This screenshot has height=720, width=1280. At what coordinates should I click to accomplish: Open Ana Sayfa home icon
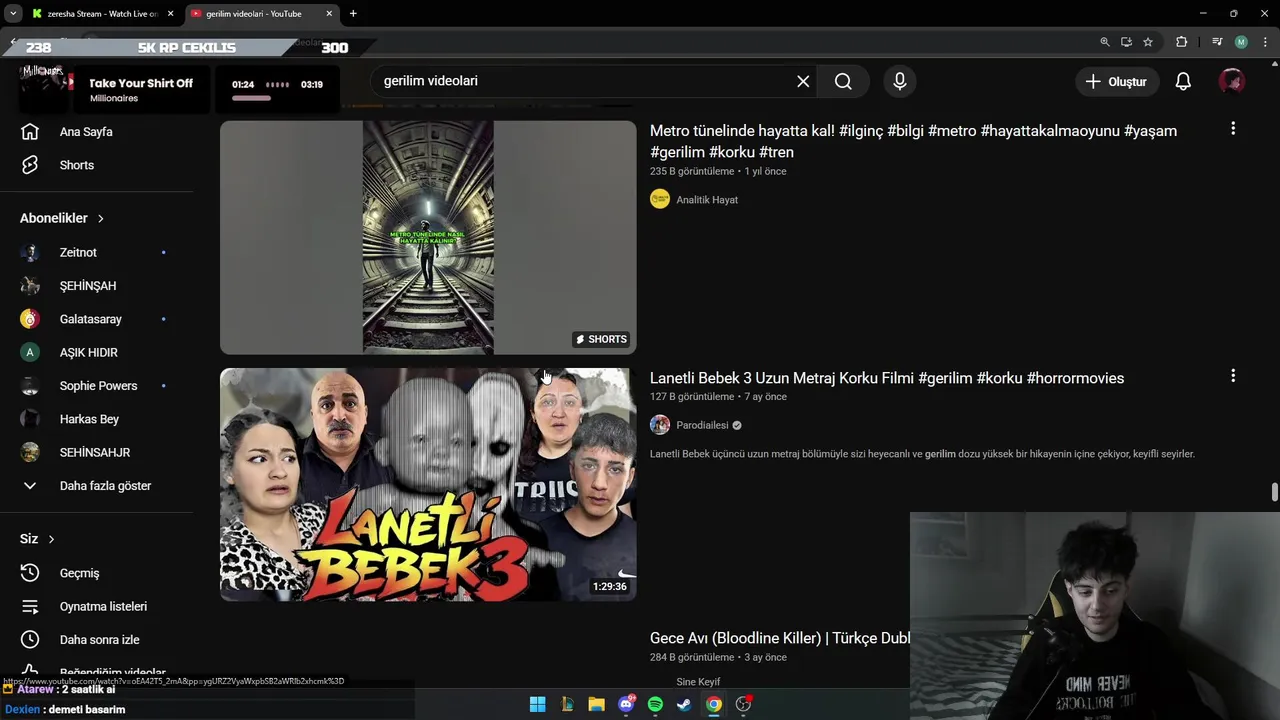click(x=30, y=131)
